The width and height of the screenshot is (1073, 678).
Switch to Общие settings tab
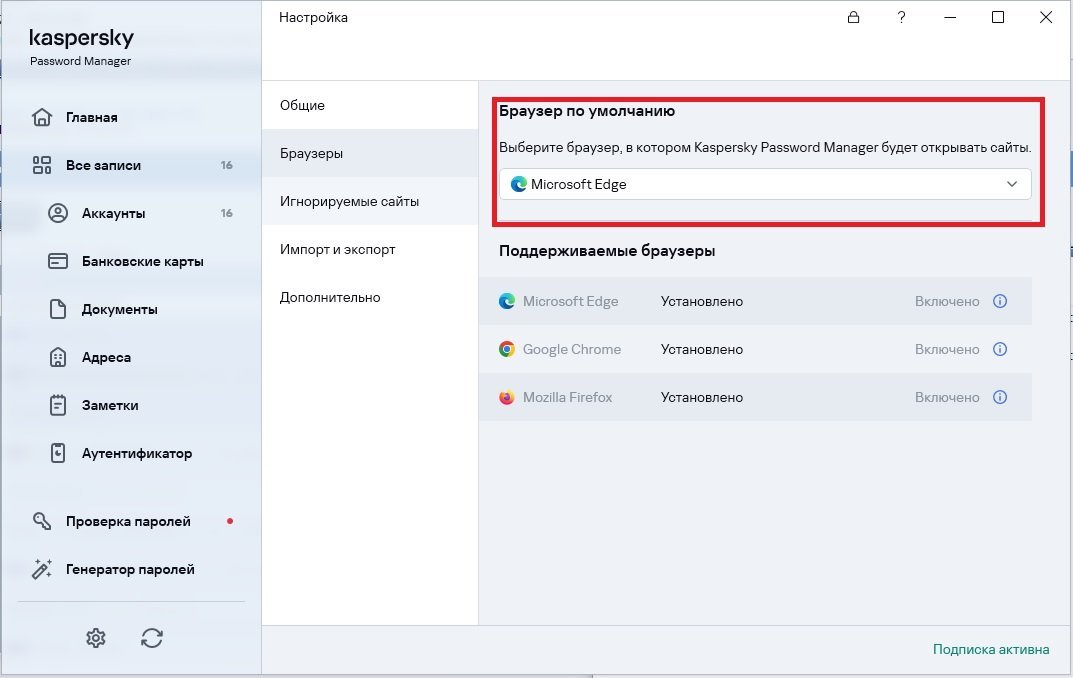coord(370,105)
